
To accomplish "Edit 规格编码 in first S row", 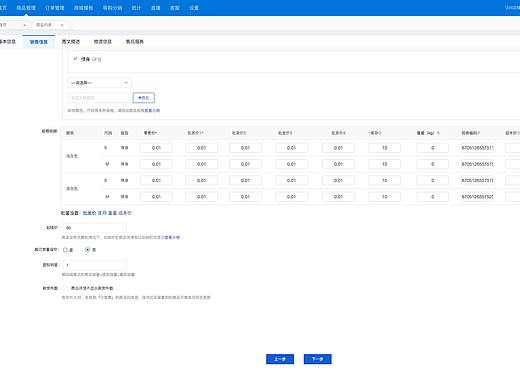I will [477, 148].
